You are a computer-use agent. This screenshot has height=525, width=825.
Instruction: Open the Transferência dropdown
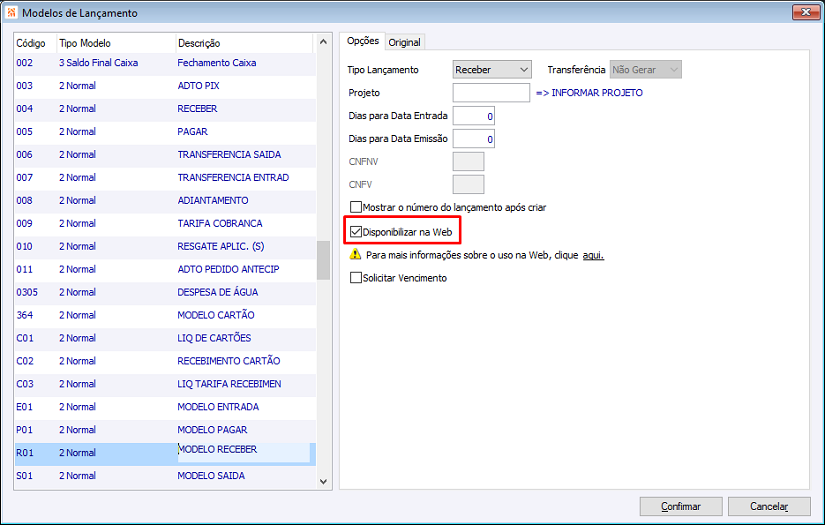pos(646,69)
